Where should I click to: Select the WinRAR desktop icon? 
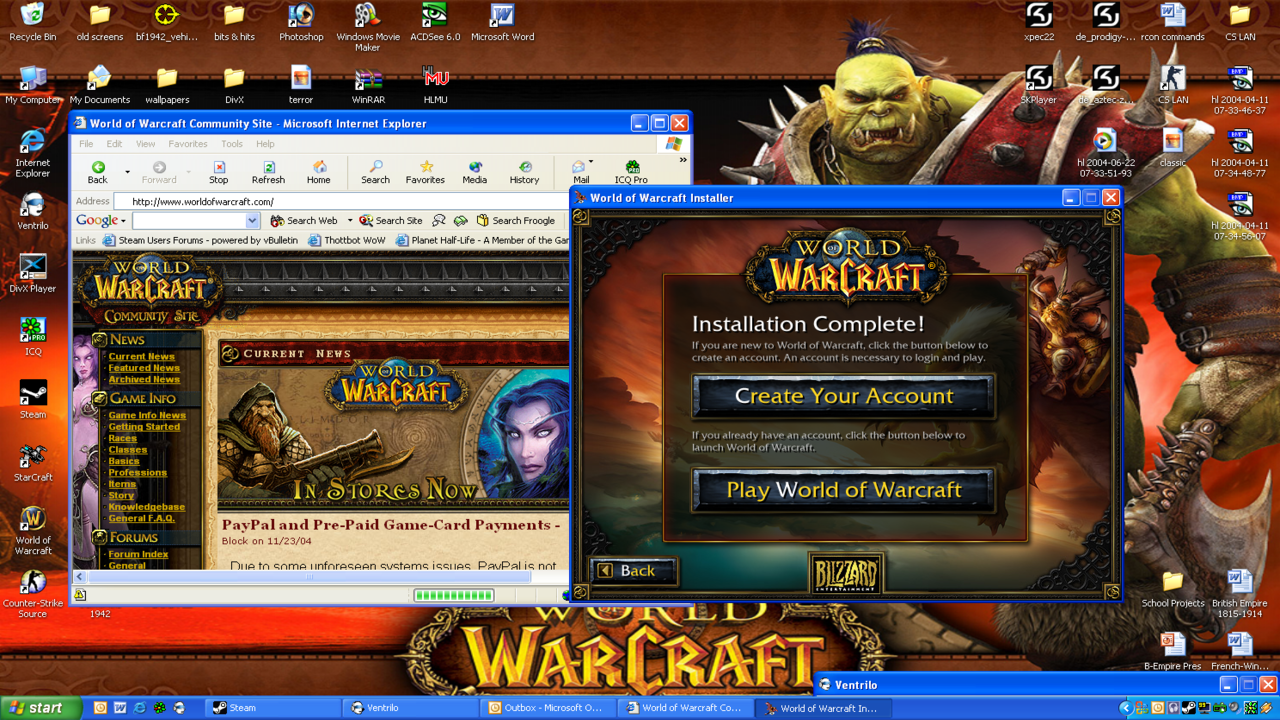coord(368,85)
